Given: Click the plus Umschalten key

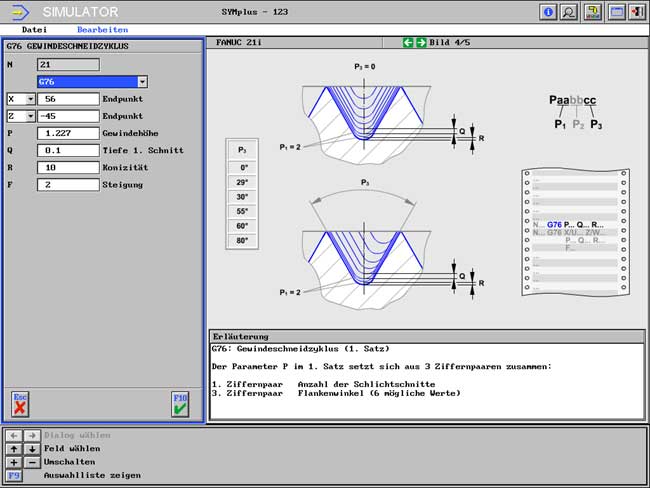Looking at the screenshot, I should coord(14,462).
